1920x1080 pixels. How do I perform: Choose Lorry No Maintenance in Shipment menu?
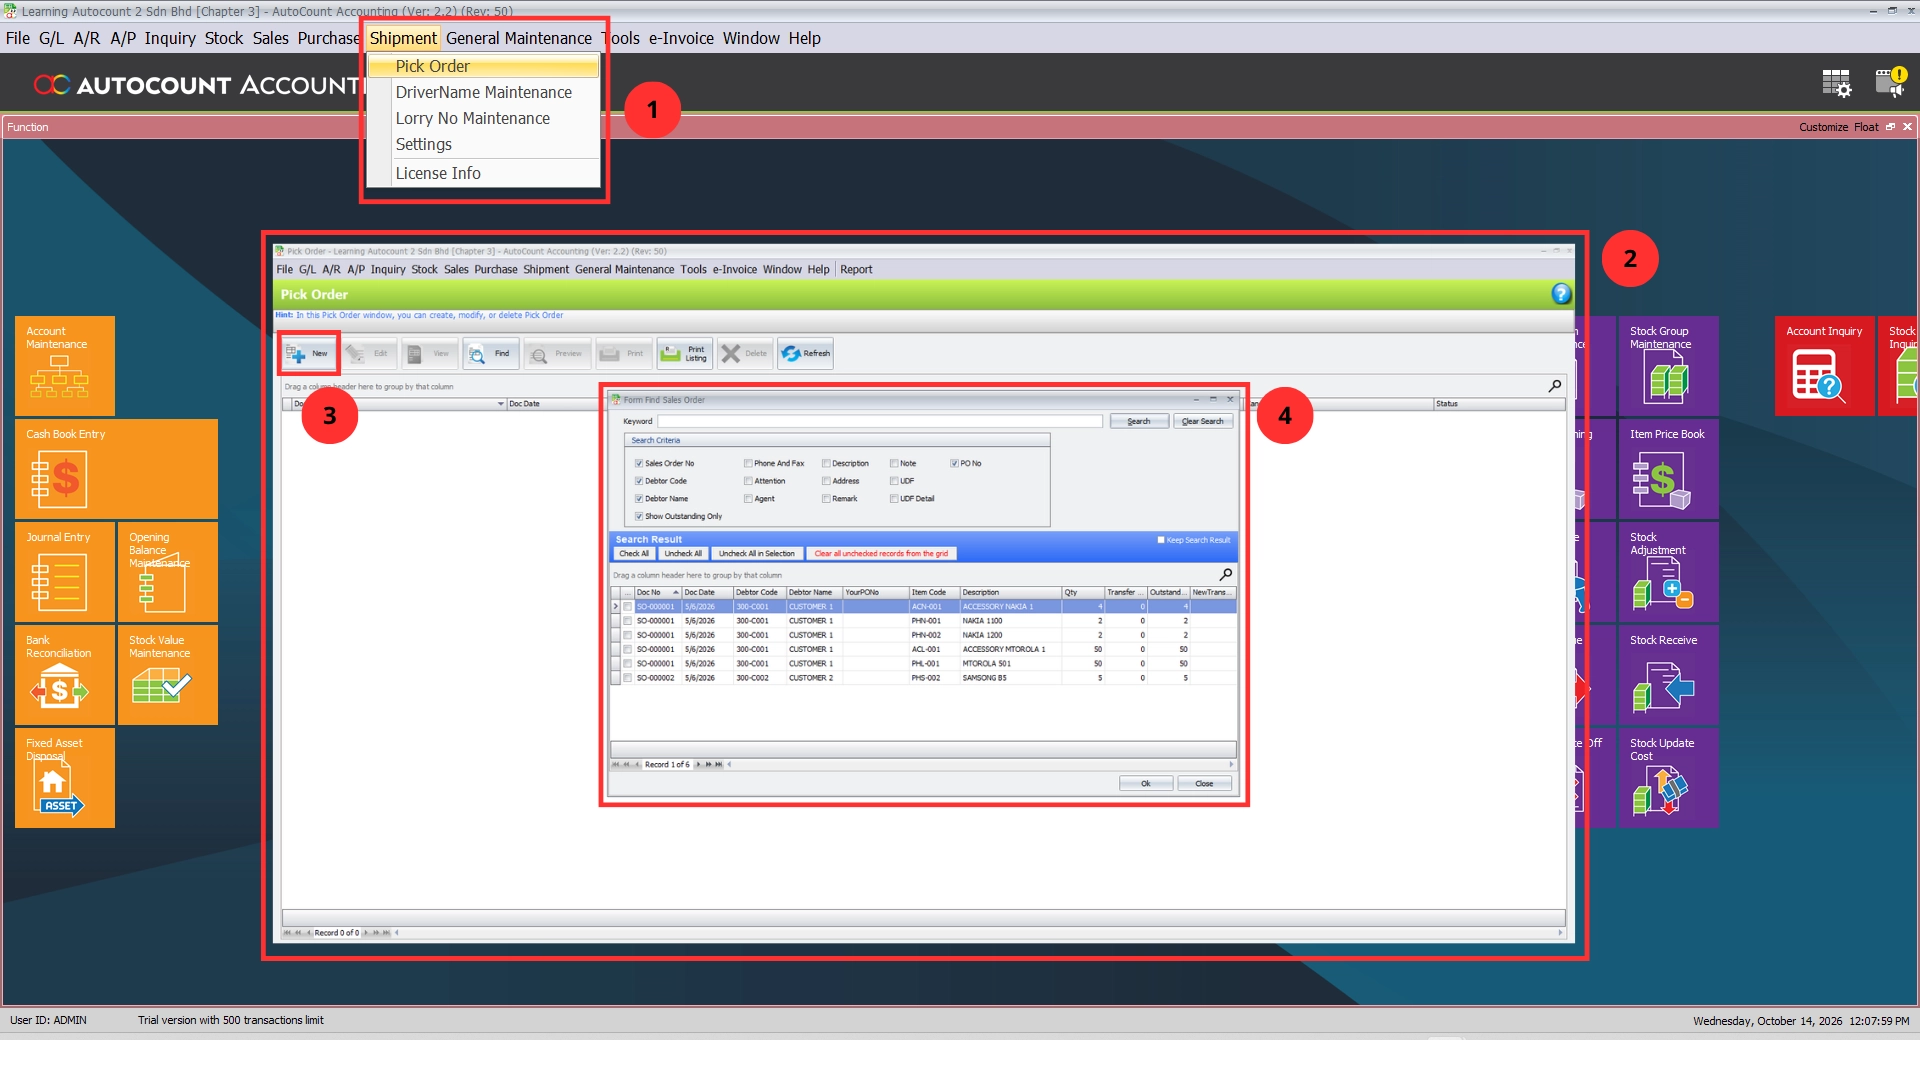[484, 118]
